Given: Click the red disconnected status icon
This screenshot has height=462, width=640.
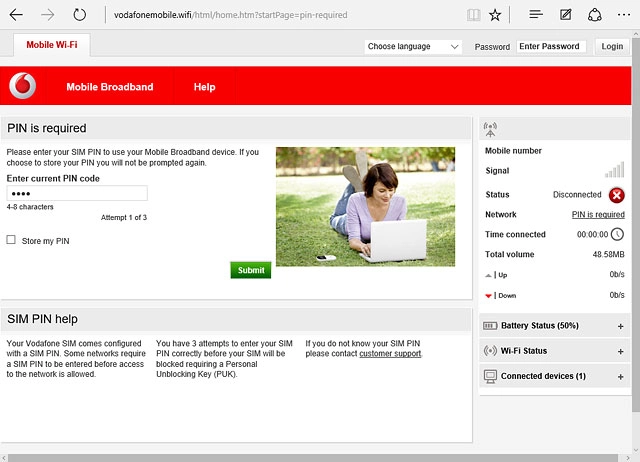Looking at the screenshot, I should 617,195.
